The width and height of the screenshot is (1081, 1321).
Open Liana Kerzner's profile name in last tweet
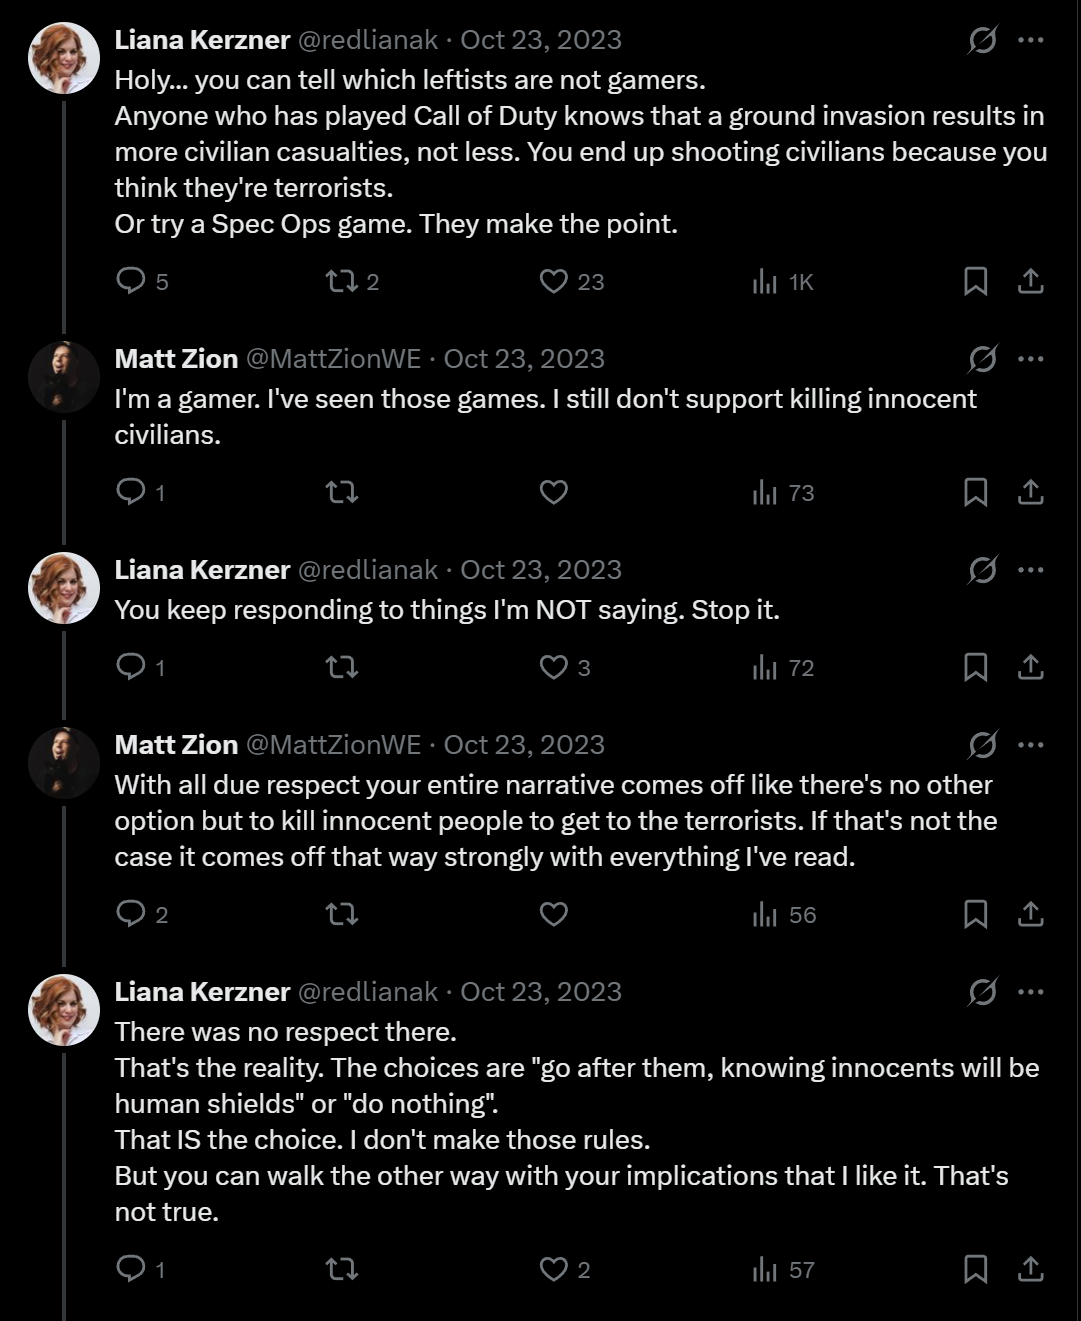[202, 992]
